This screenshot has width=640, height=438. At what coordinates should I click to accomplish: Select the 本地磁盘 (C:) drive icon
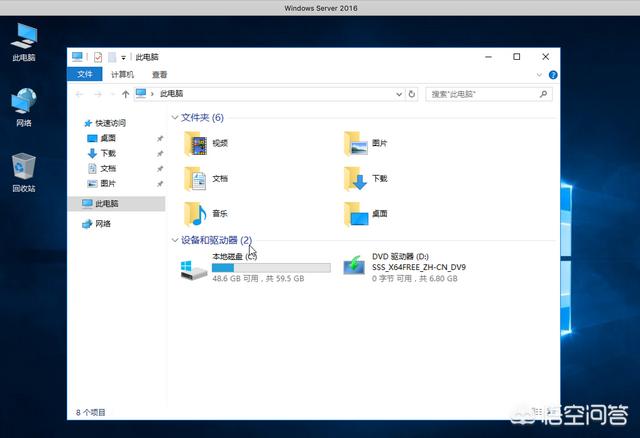[x=194, y=270]
